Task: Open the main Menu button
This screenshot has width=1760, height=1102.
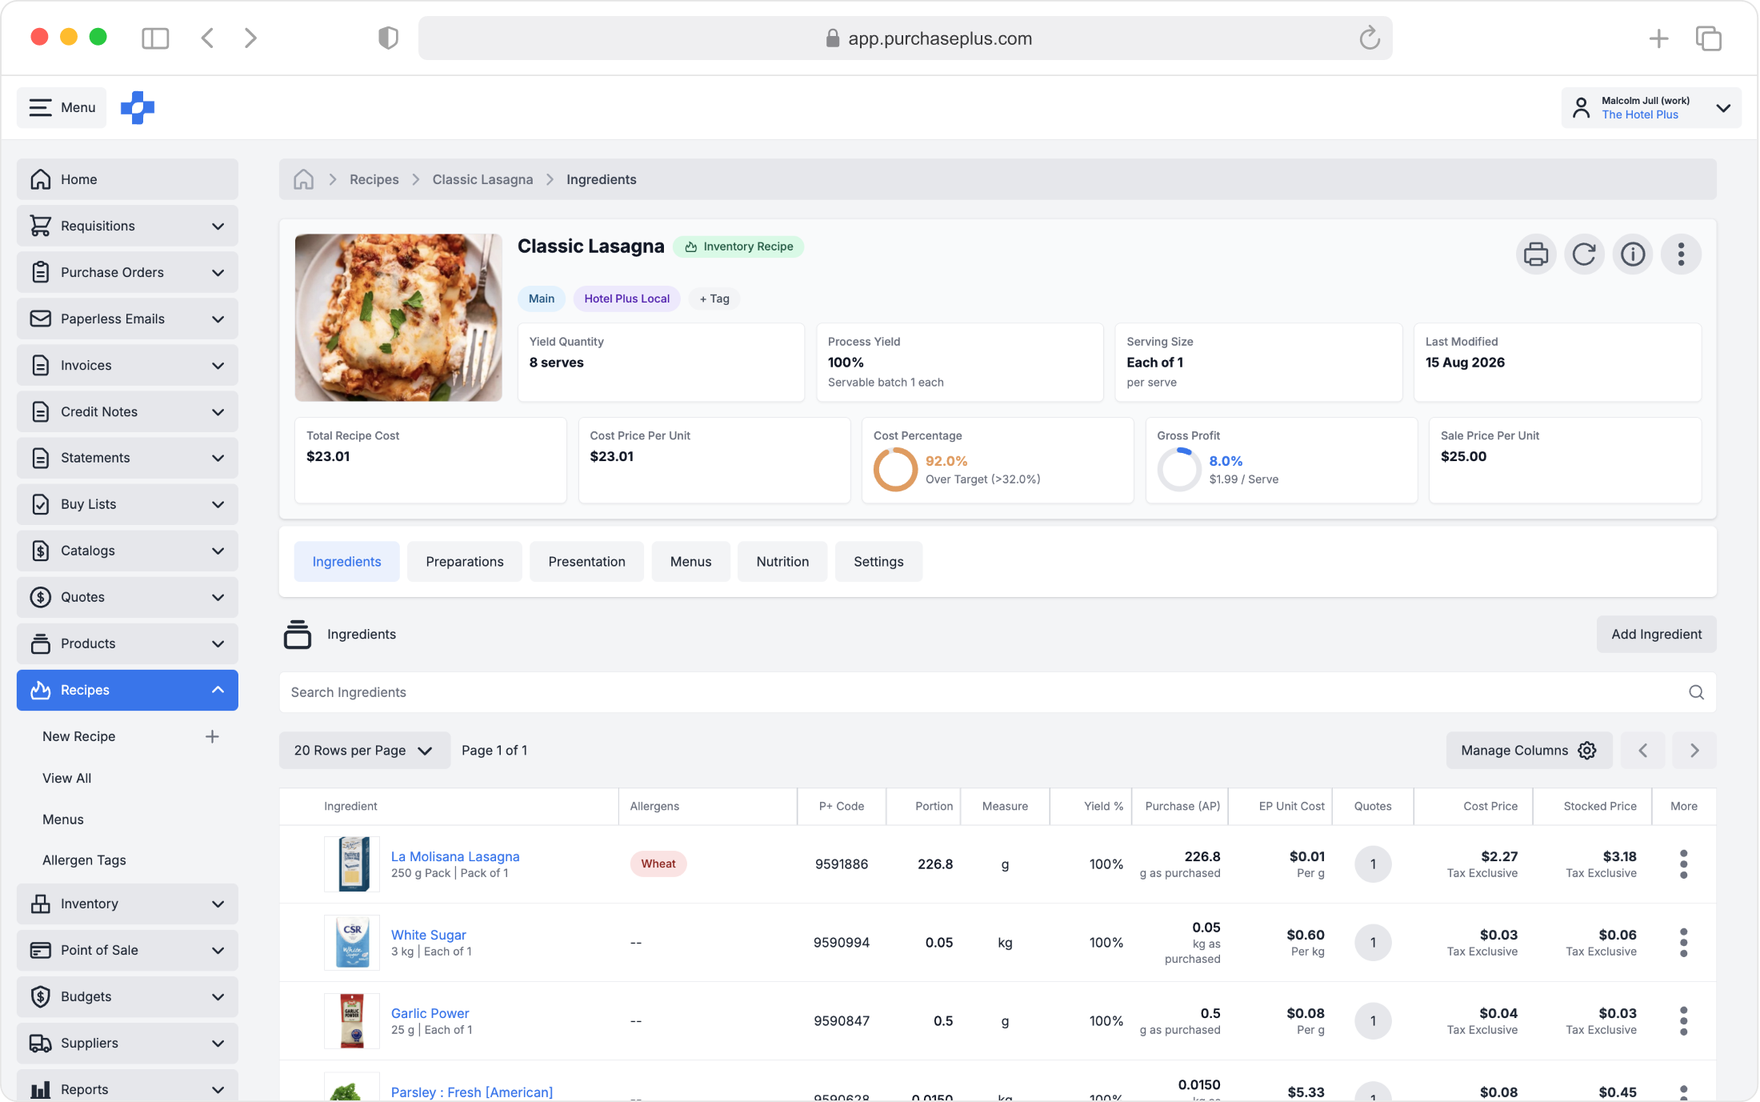Action: point(62,107)
